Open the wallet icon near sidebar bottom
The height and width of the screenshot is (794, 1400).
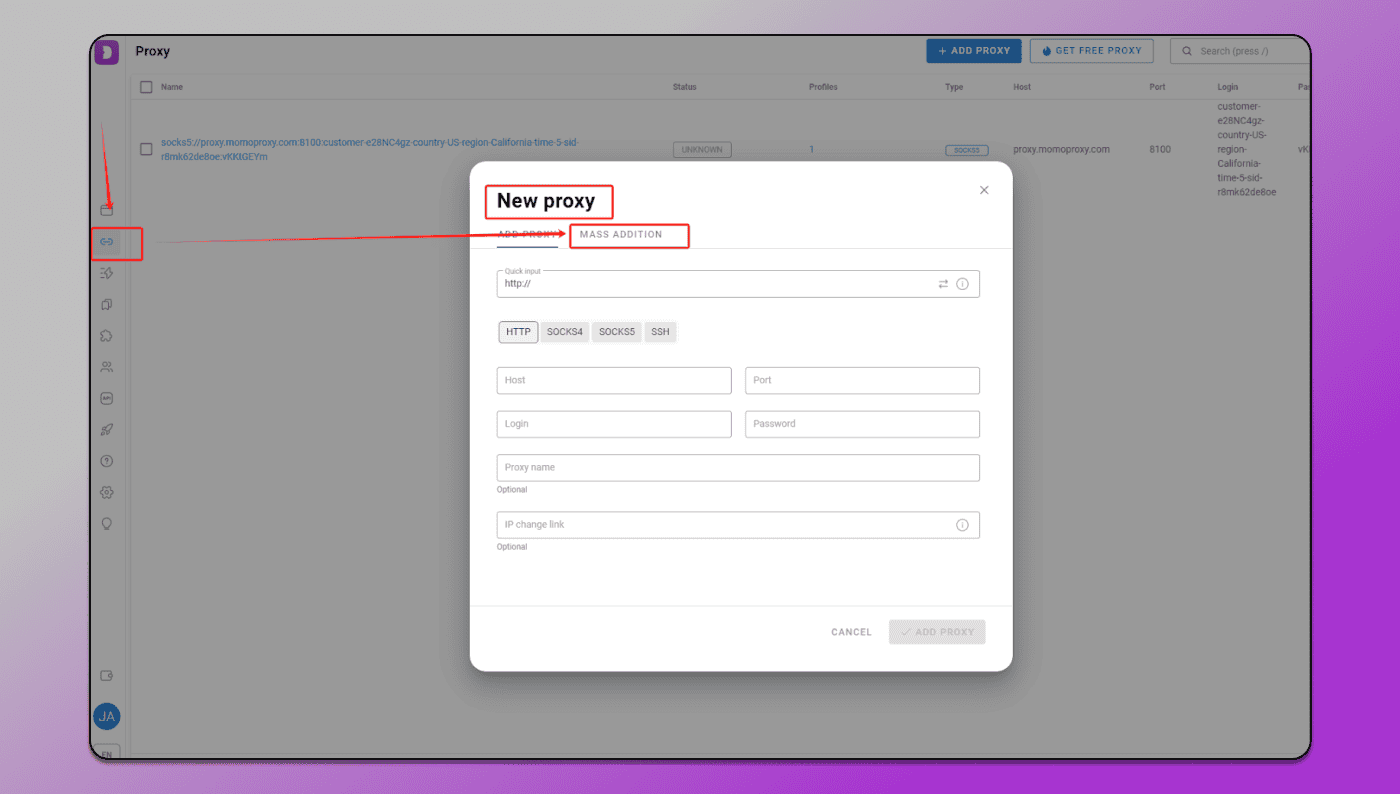point(107,676)
